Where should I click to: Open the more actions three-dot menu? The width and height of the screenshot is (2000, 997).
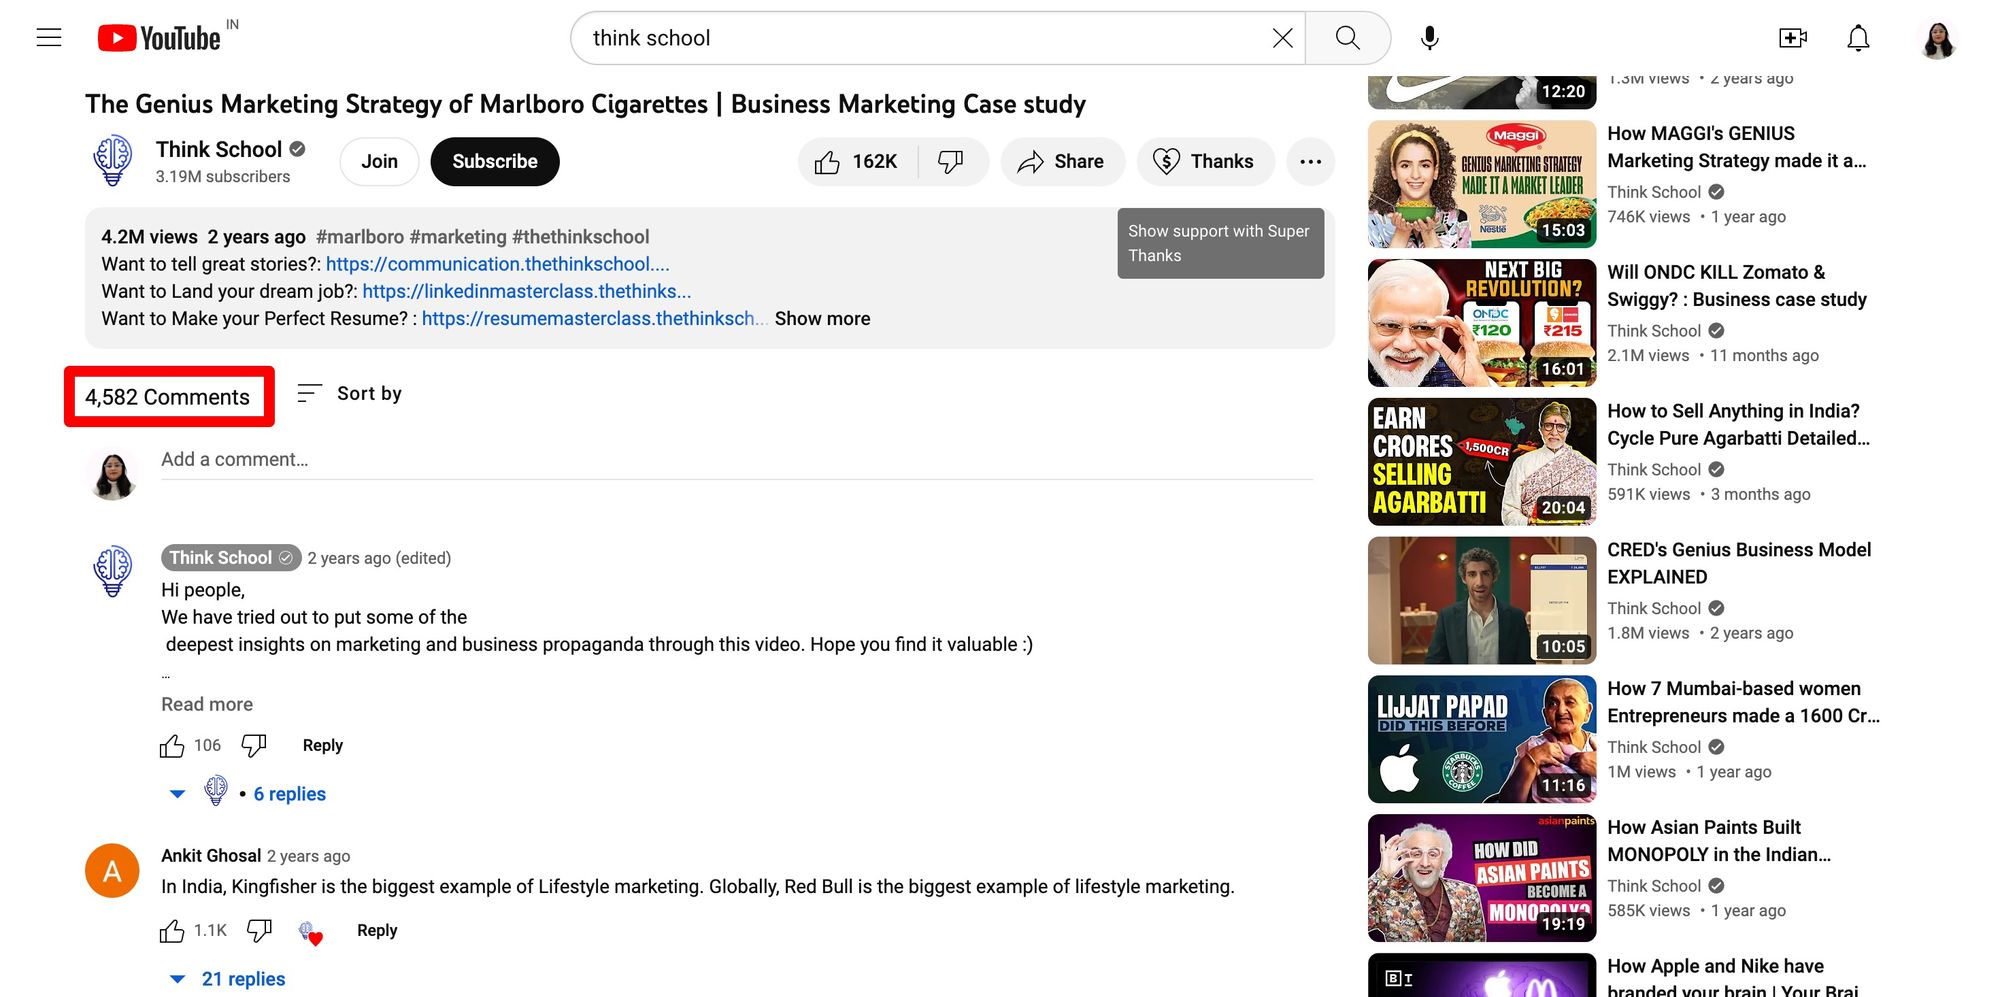[x=1311, y=161]
